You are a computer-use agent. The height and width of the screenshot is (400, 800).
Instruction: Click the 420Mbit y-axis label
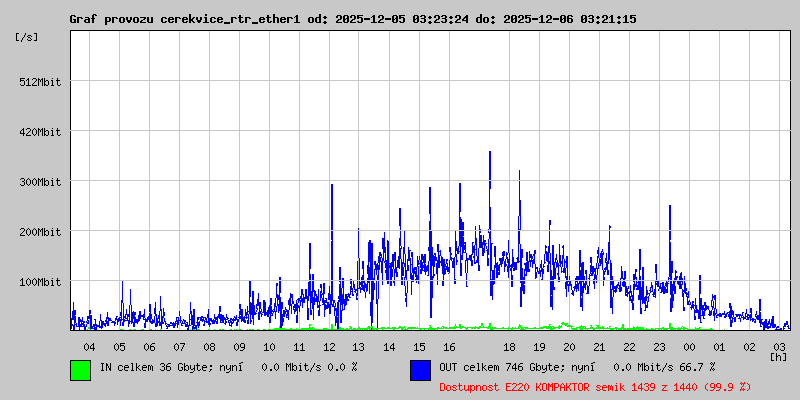41,132
